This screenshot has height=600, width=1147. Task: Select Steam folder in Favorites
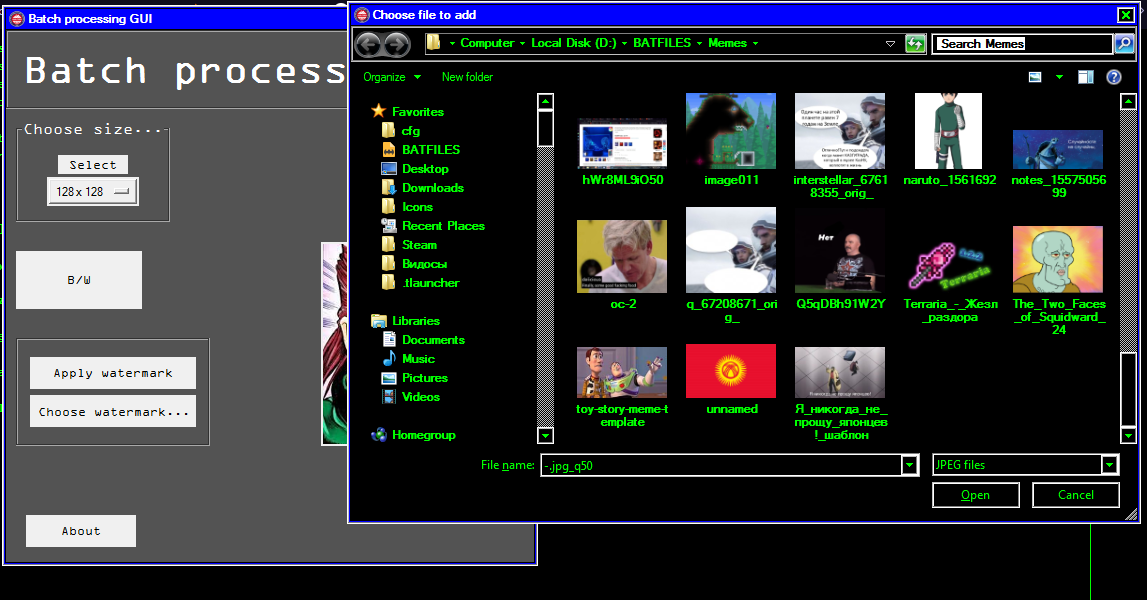click(x=419, y=245)
